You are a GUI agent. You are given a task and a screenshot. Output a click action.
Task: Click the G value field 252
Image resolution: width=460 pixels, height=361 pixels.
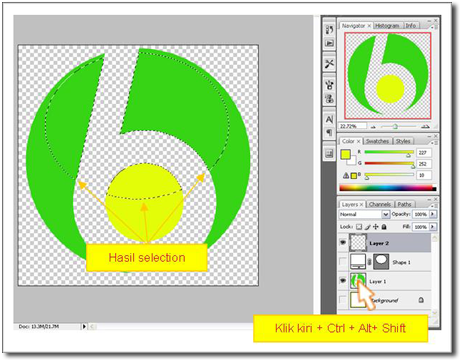(x=424, y=164)
